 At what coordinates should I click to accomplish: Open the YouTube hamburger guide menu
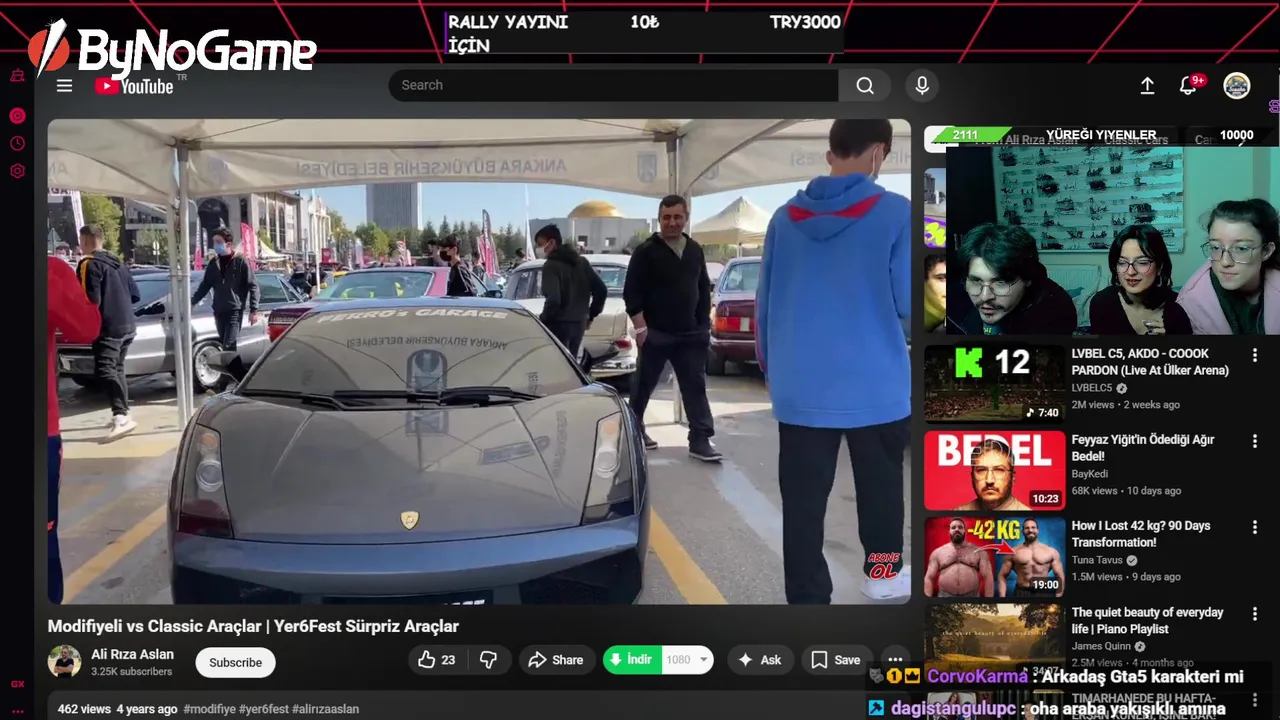click(x=64, y=86)
